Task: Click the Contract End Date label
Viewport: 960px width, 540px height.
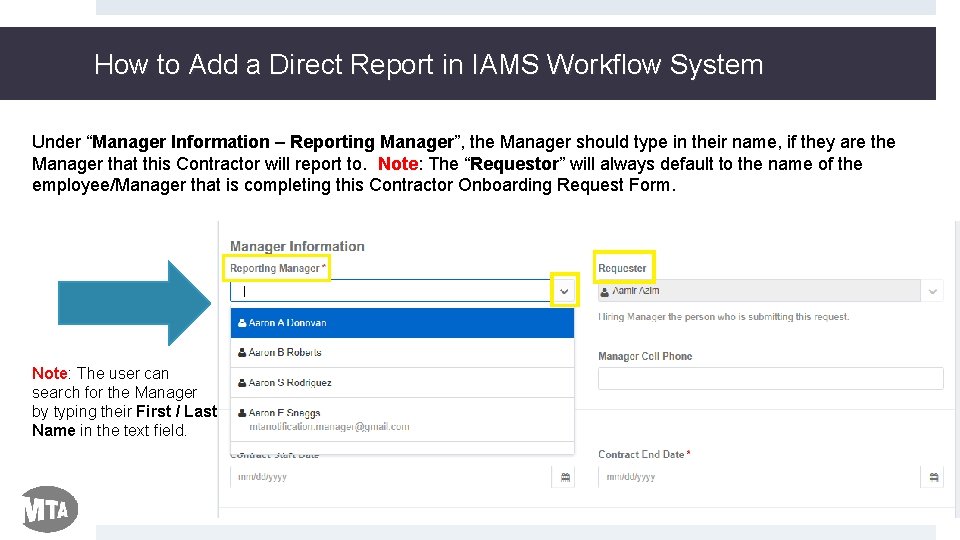Action: pos(644,454)
